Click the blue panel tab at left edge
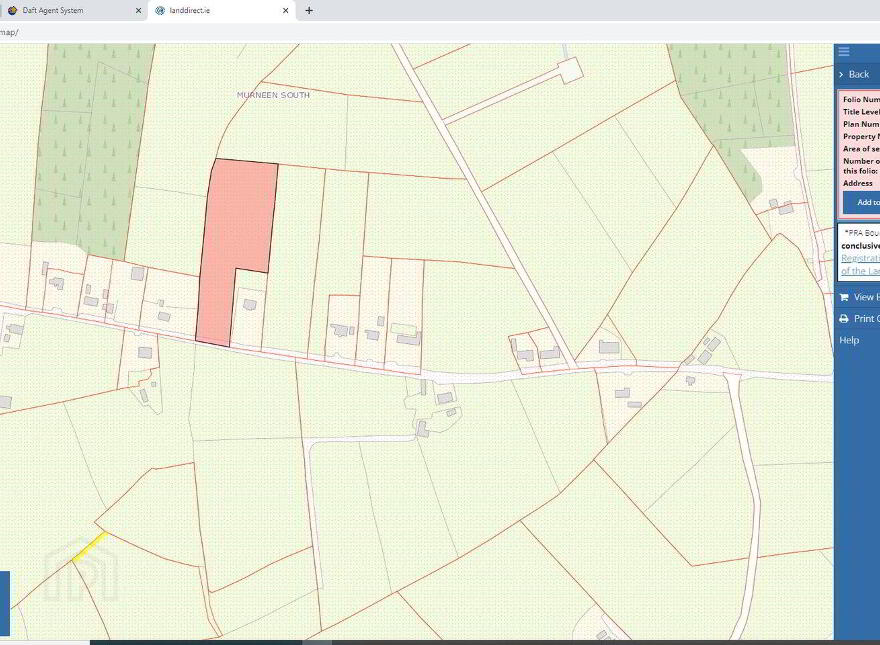 (x=4, y=603)
